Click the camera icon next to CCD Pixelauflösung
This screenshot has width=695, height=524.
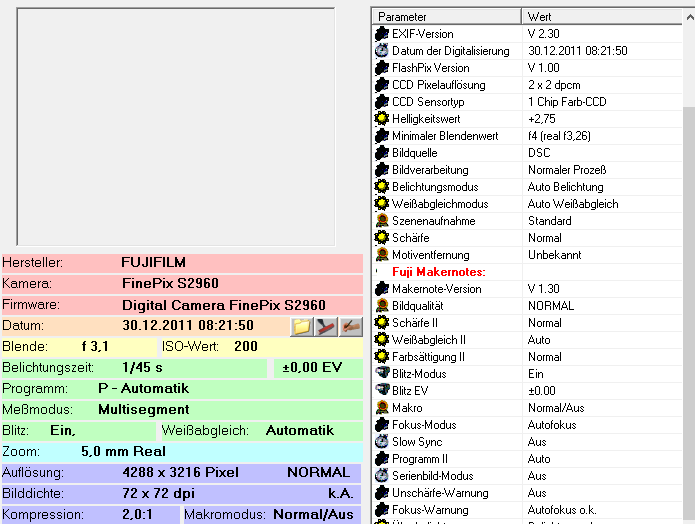pos(382,85)
